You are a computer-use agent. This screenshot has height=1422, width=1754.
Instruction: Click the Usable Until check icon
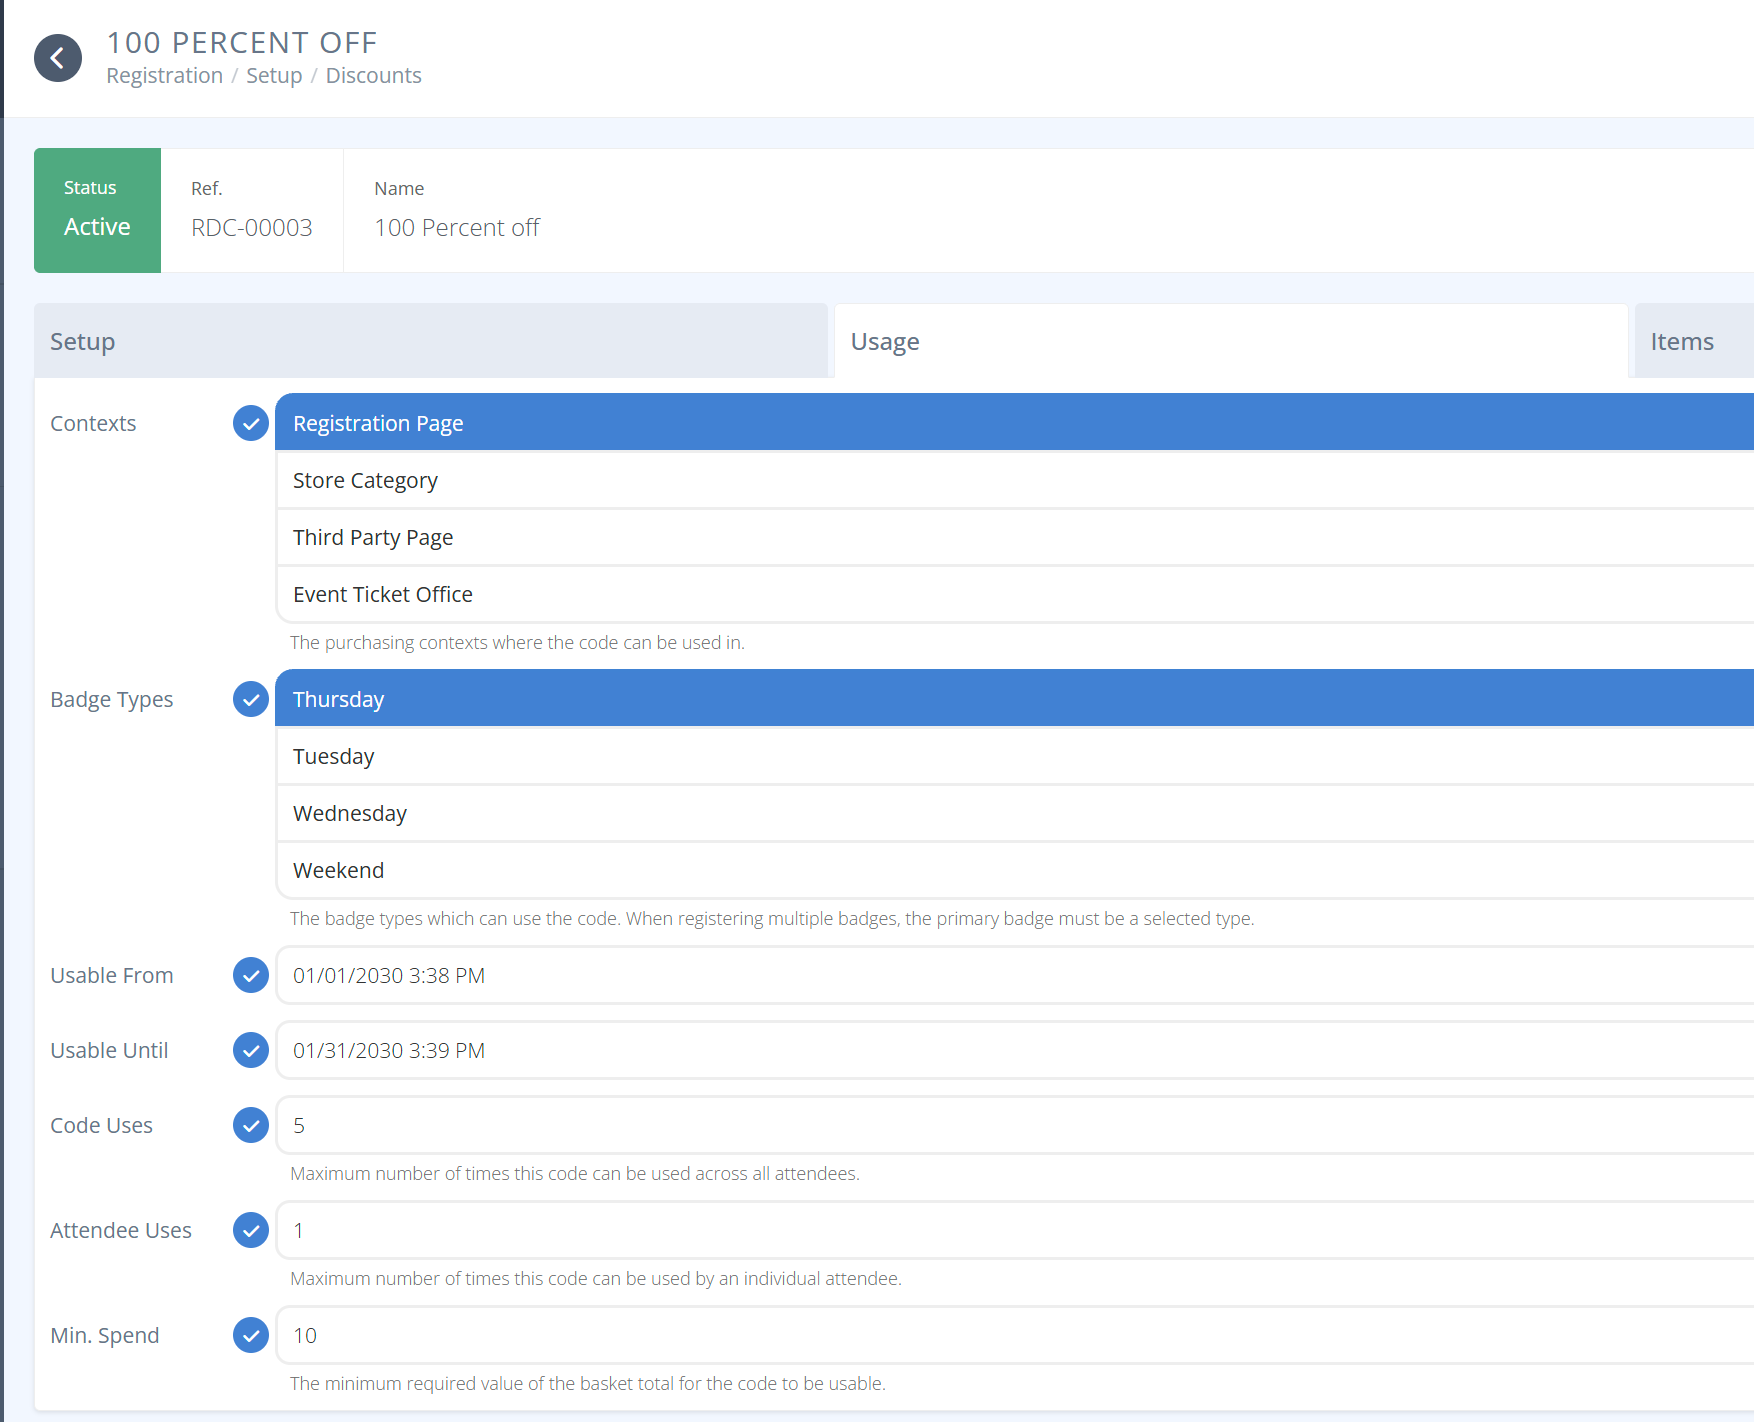click(250, 1050)
